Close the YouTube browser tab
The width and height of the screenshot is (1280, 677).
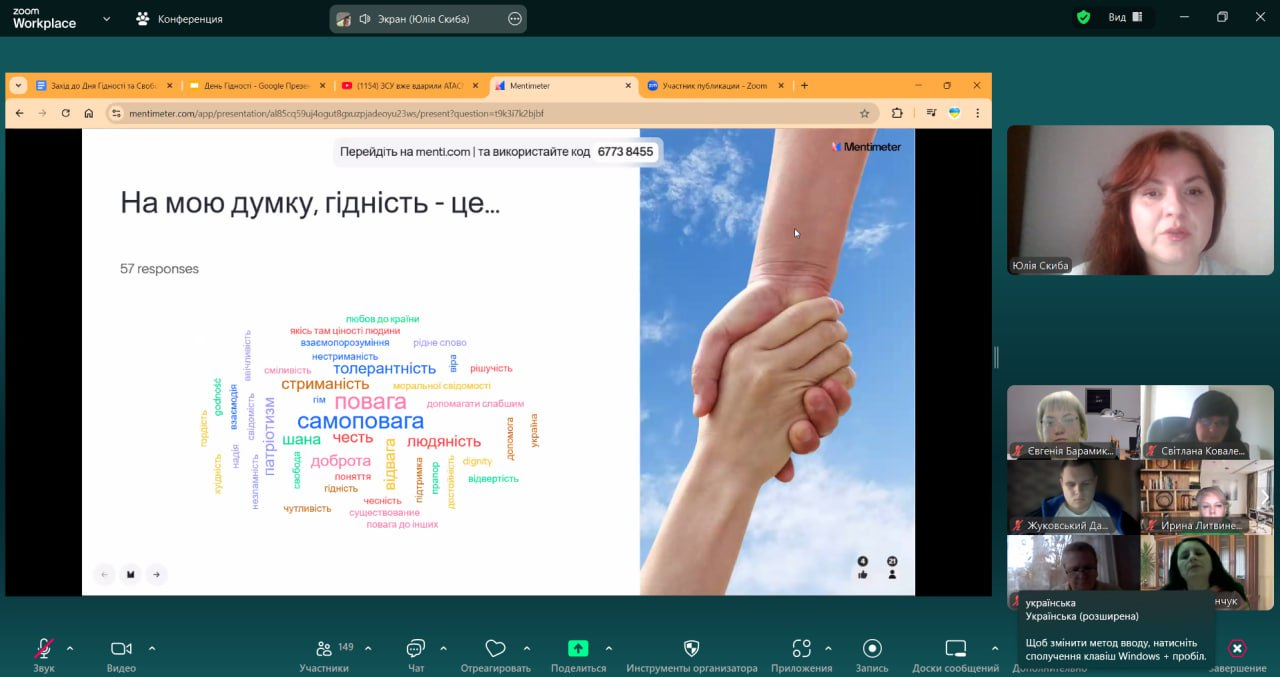pos(474,86)
